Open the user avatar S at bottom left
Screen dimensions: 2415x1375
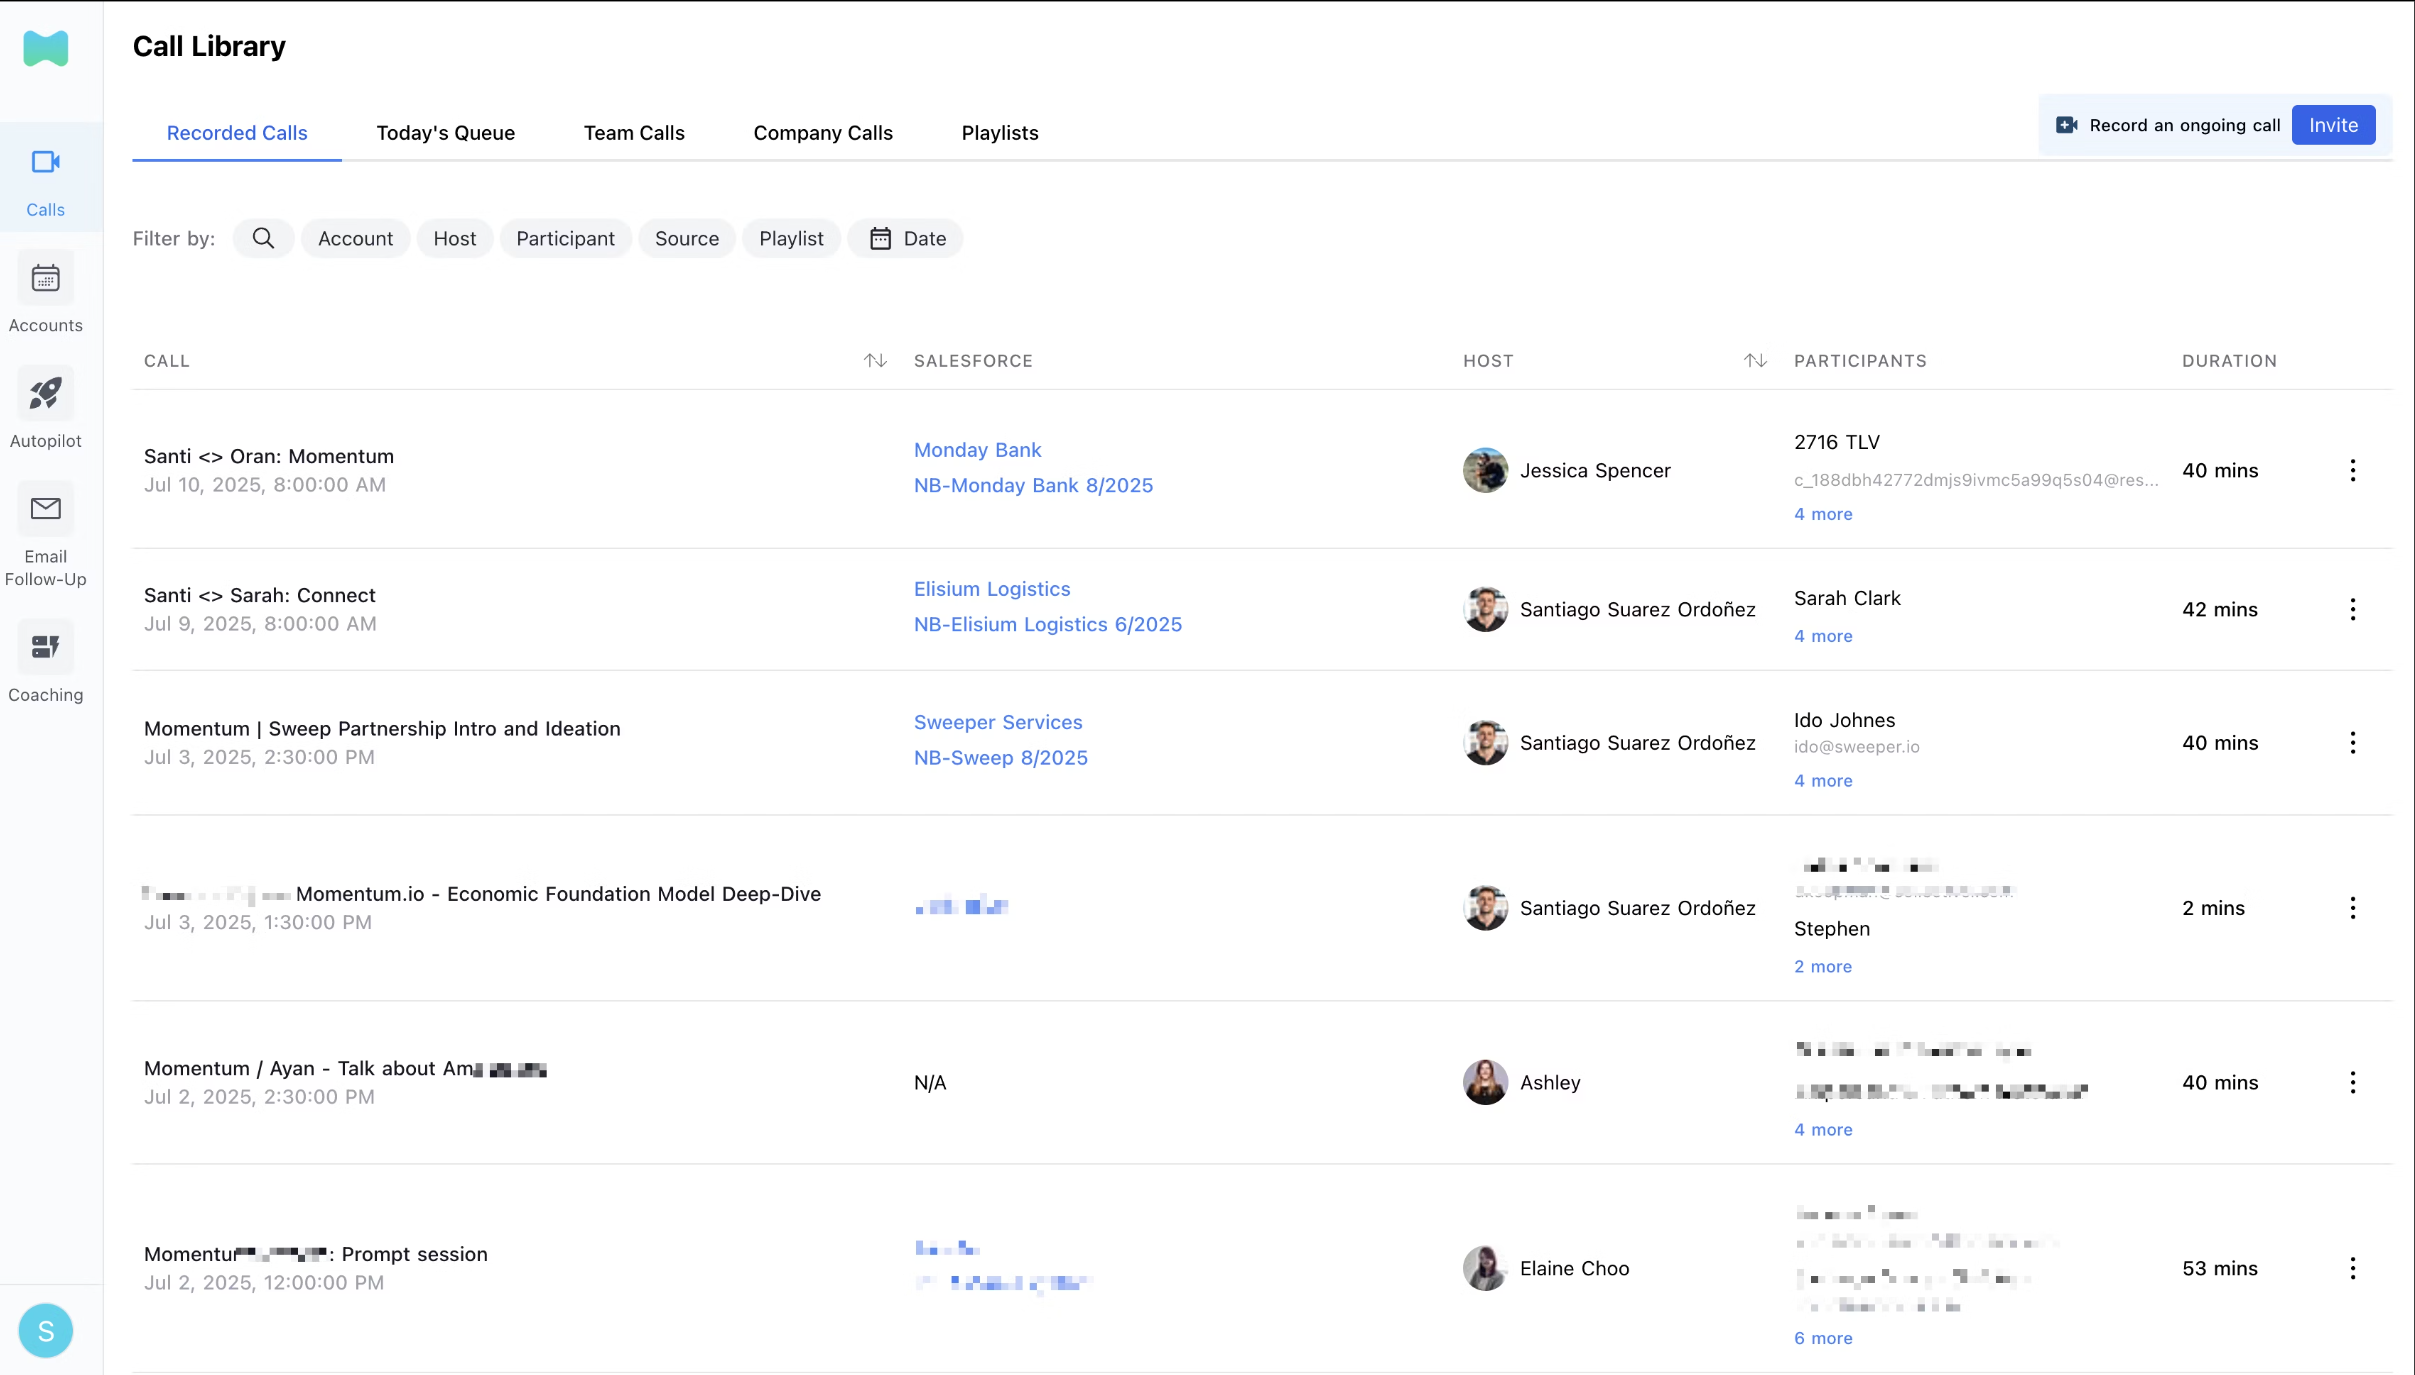point(46,1331)
